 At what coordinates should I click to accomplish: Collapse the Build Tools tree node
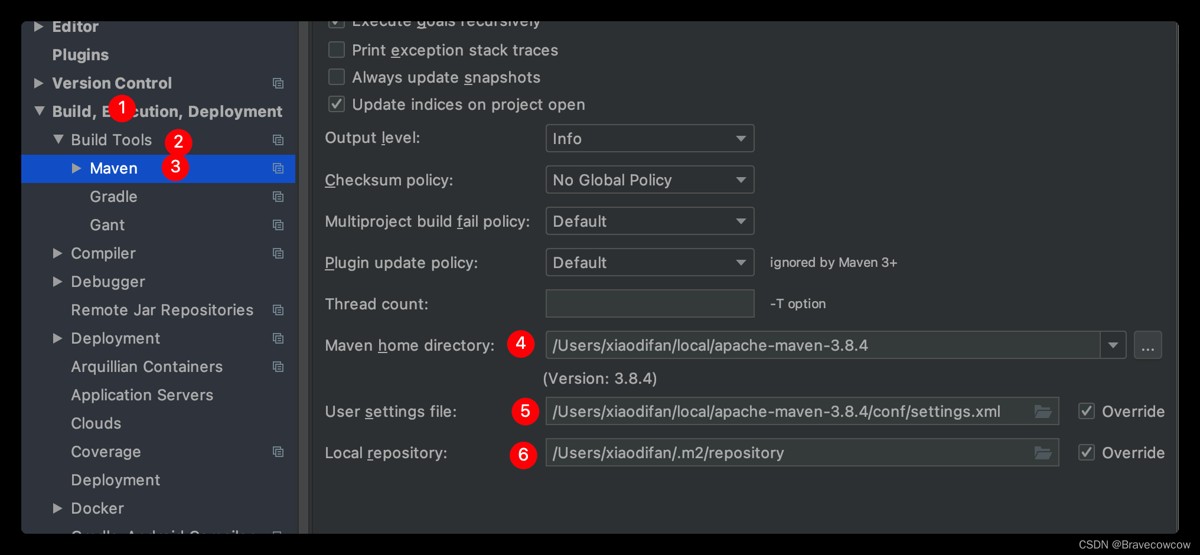pyautogui.click(x=58, y=140)
